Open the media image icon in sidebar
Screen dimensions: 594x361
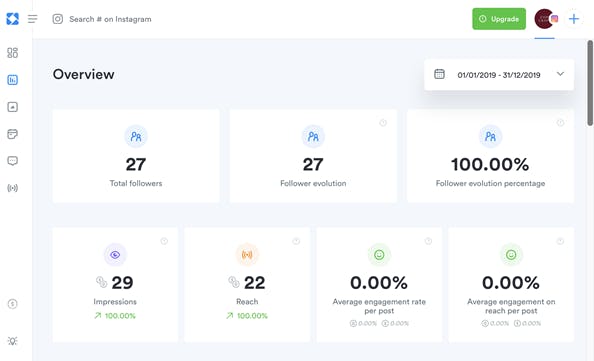coord(13,107)
